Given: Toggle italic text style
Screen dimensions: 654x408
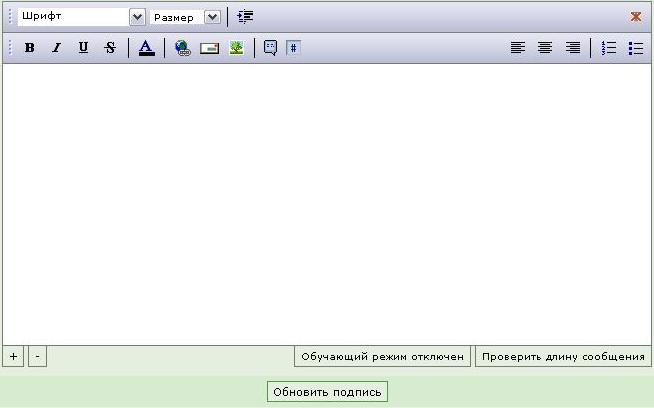Looking at the screenshot, I should 56,48.
